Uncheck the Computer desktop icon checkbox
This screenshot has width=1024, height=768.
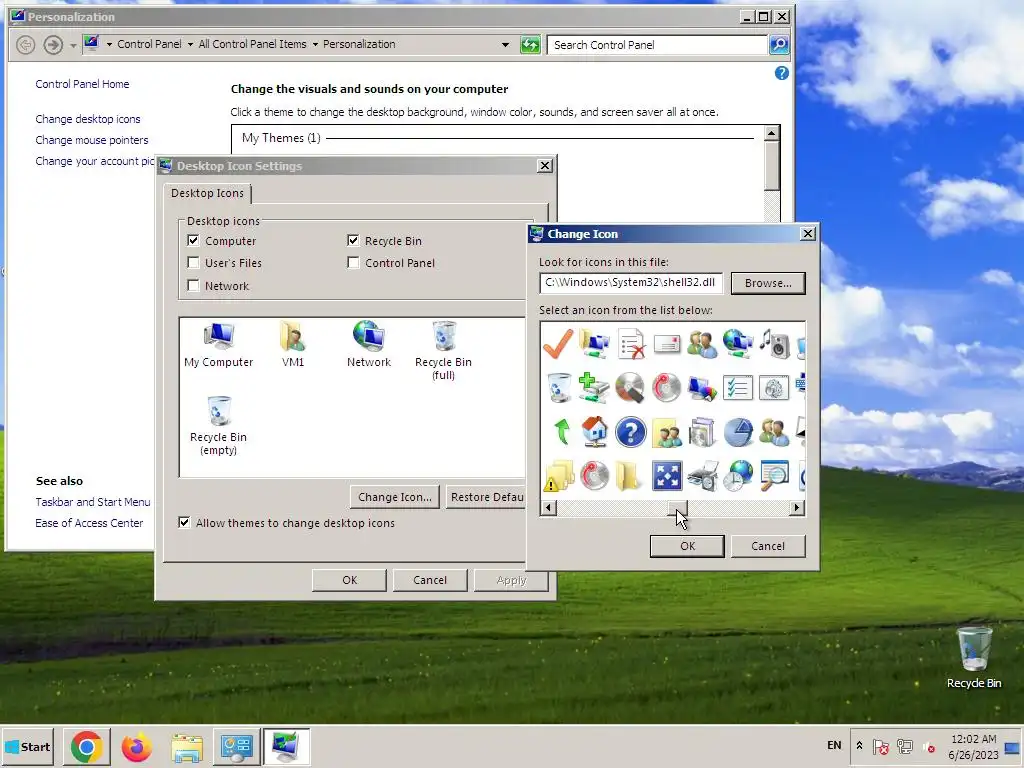pyautogui.click(x=193, y=240)
